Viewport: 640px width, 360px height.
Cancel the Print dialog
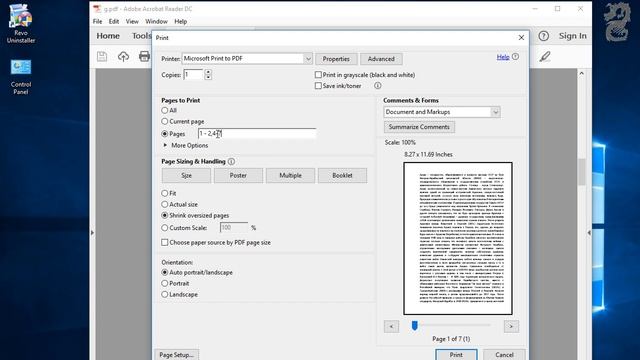click(504, 355)
